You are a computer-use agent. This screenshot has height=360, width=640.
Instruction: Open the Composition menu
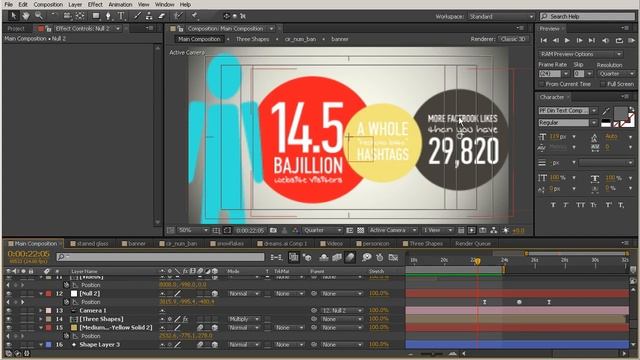pyautogui.click(x=48, y=4)
